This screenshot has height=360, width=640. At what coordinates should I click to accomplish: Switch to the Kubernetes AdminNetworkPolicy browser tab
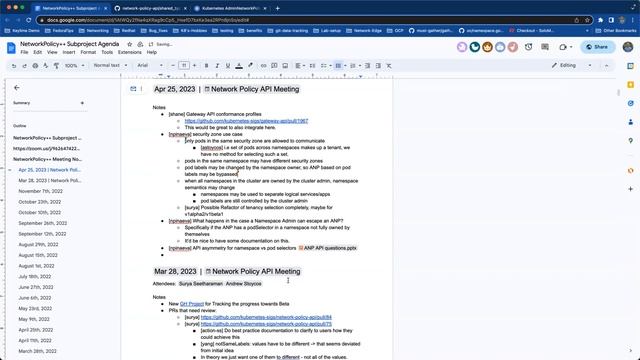click(231, 8)
